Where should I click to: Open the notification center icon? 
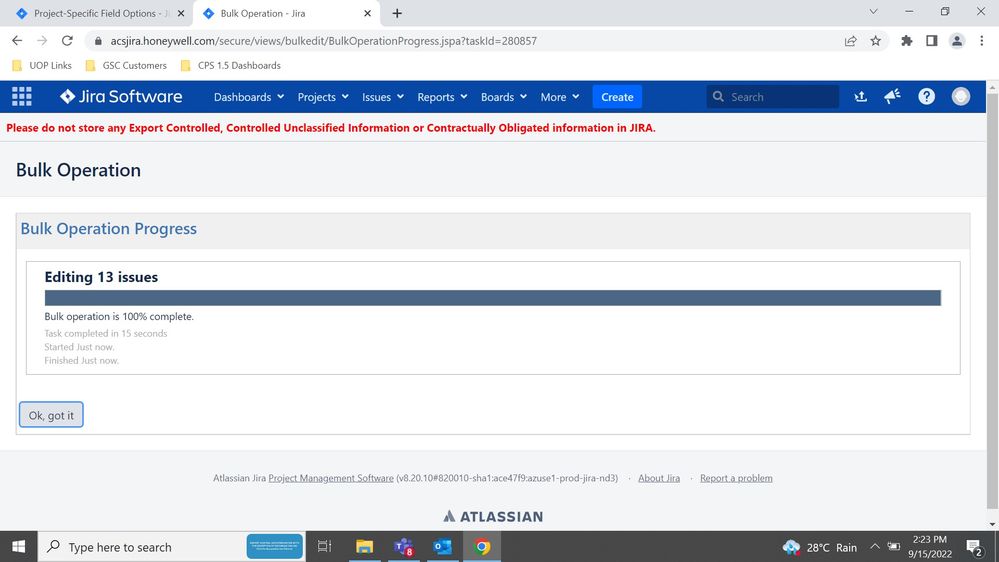(974, 547)
